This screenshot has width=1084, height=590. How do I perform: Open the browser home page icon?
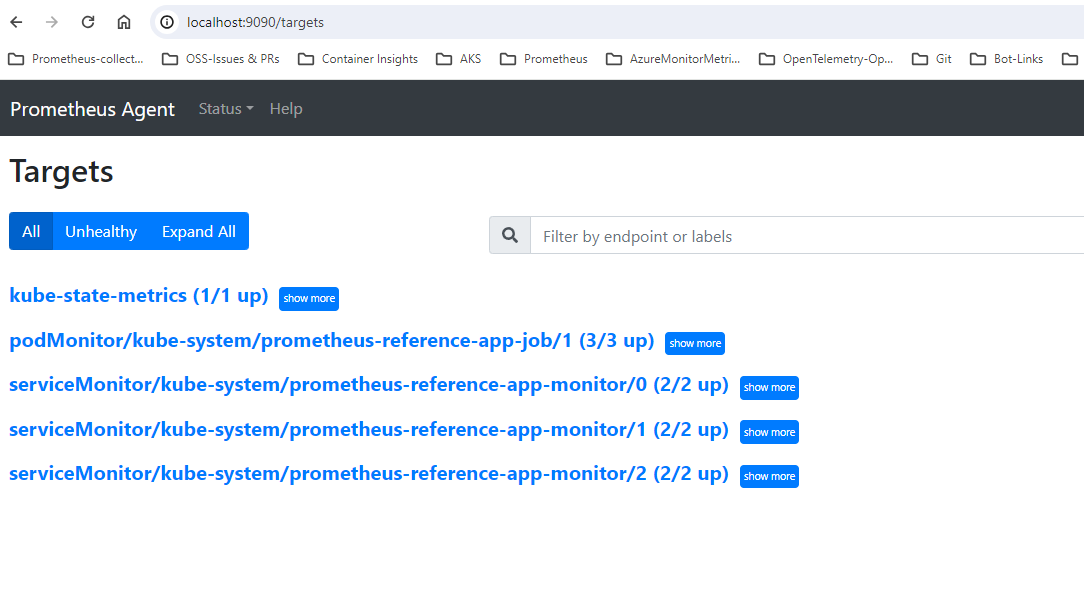[x=124, y=22]
